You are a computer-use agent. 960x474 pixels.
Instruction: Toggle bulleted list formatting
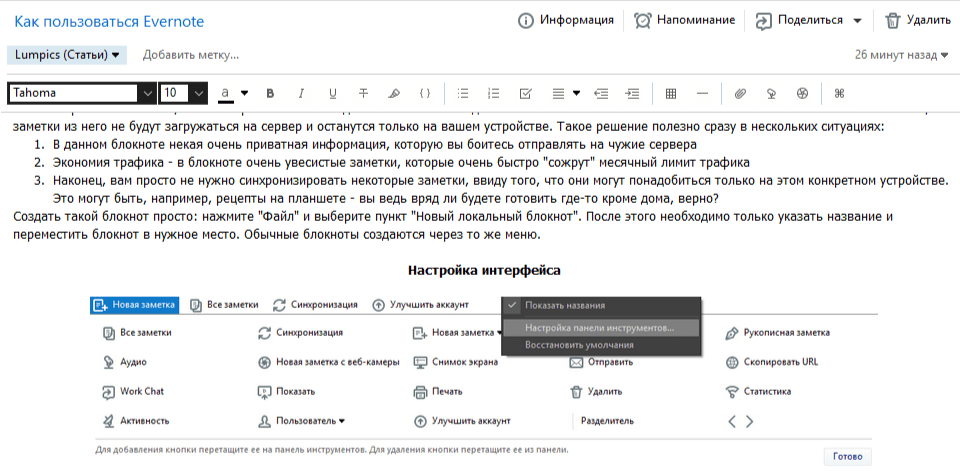(x=462, y=93)
